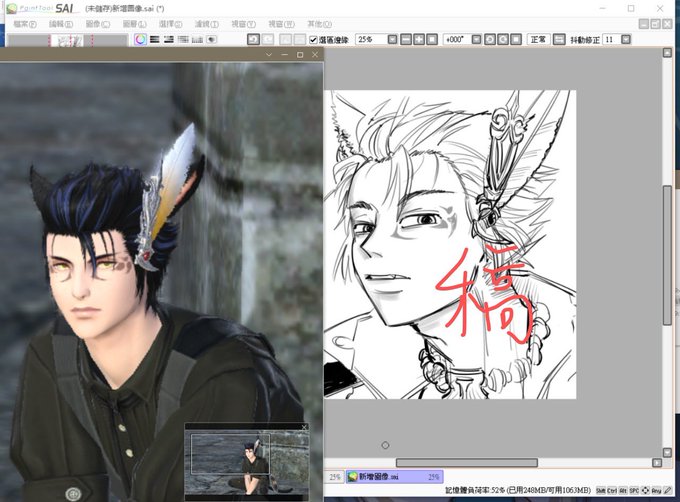680x502 pixels.
Task: Click the greyed deselect icon
Action: click(285, 39)
